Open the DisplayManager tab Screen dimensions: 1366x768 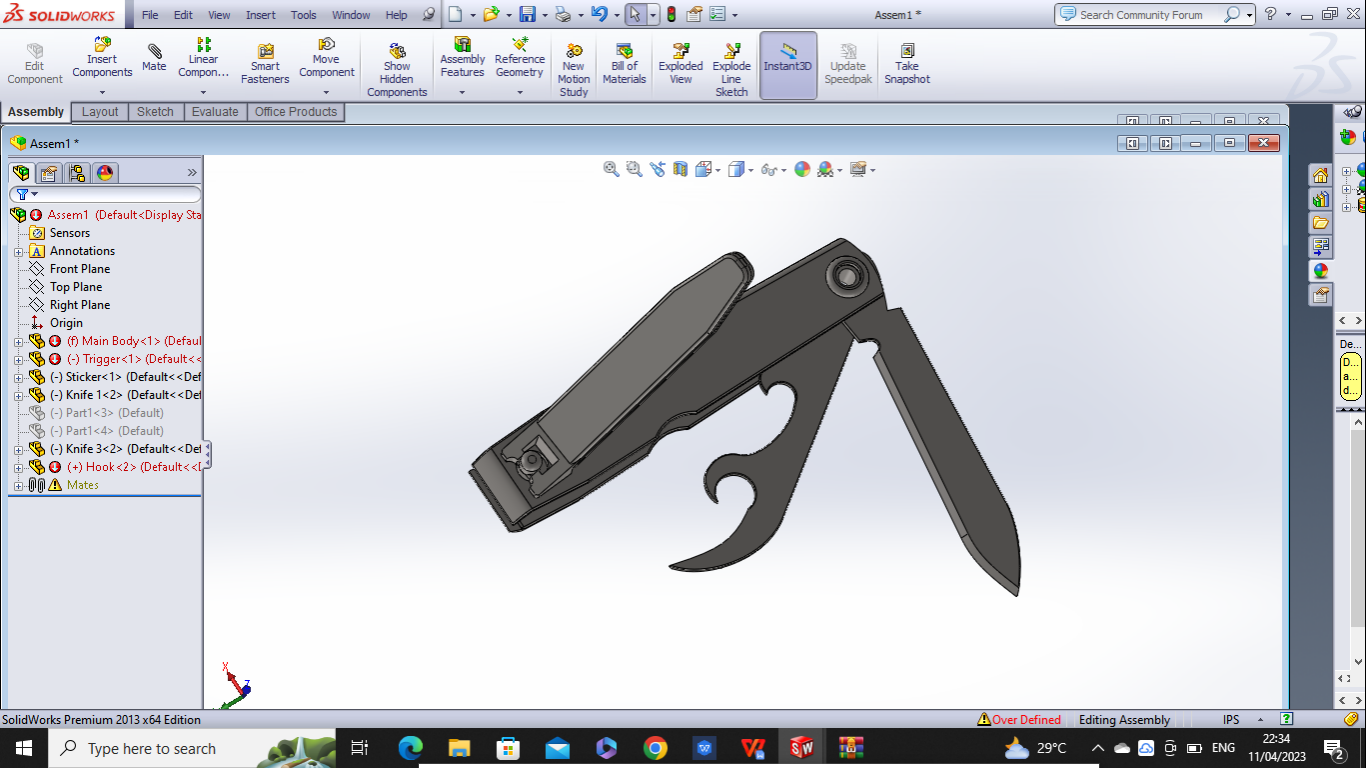(105, 173)
